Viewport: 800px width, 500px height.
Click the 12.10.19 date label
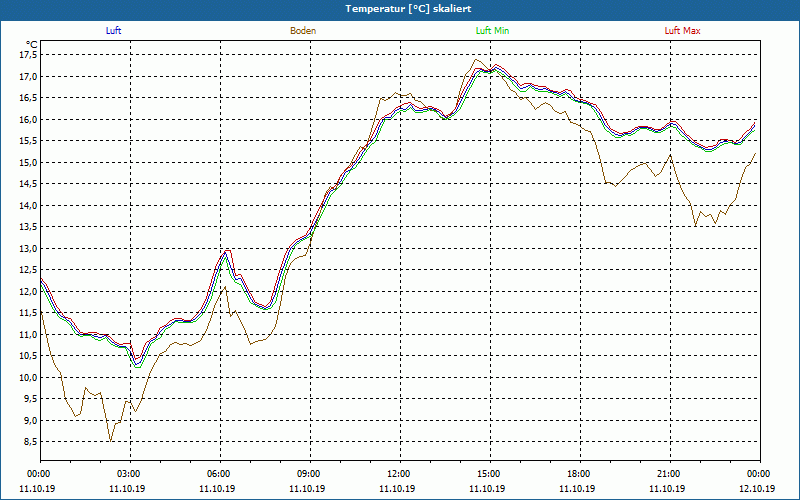(x=757, y=488)
